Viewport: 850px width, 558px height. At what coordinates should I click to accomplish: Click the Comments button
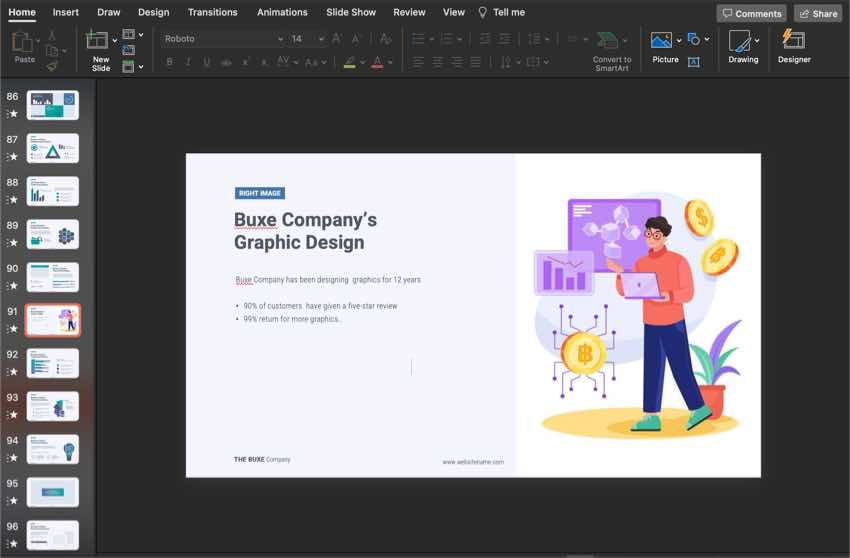coord(751,14)
